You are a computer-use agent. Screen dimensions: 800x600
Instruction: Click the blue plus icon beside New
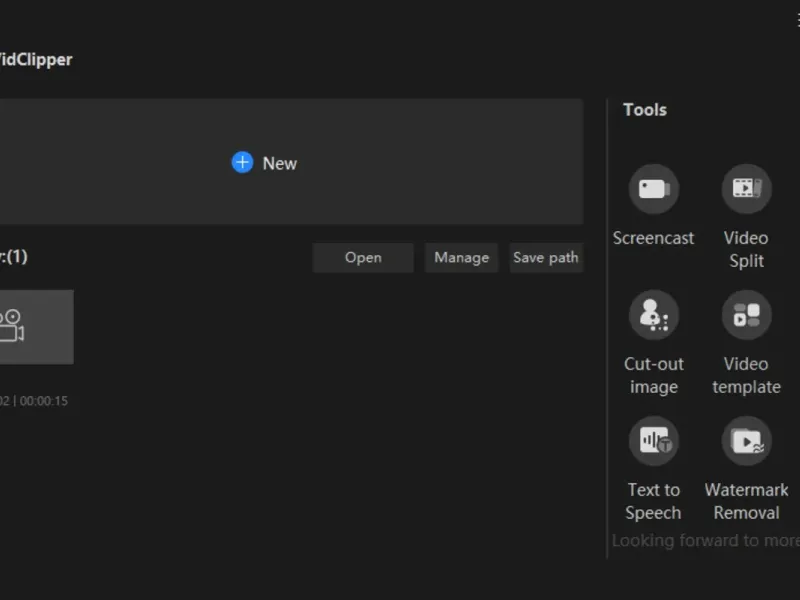coord(242,162)
